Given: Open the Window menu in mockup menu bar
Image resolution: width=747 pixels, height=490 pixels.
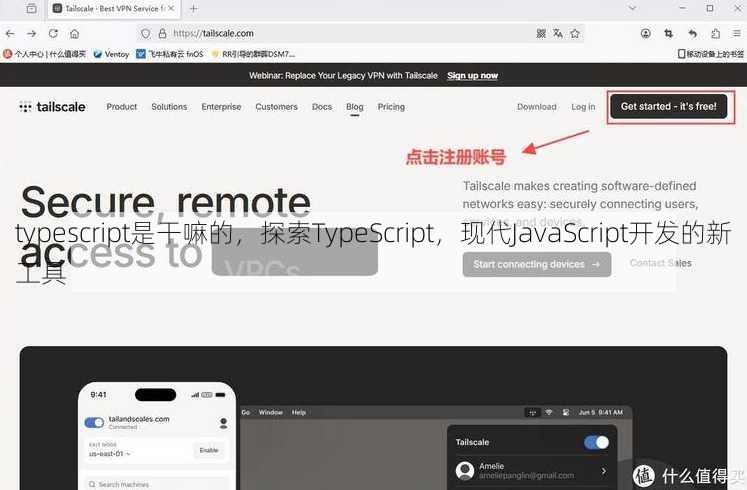Looking at the screenshot, I should click(271, 412).
